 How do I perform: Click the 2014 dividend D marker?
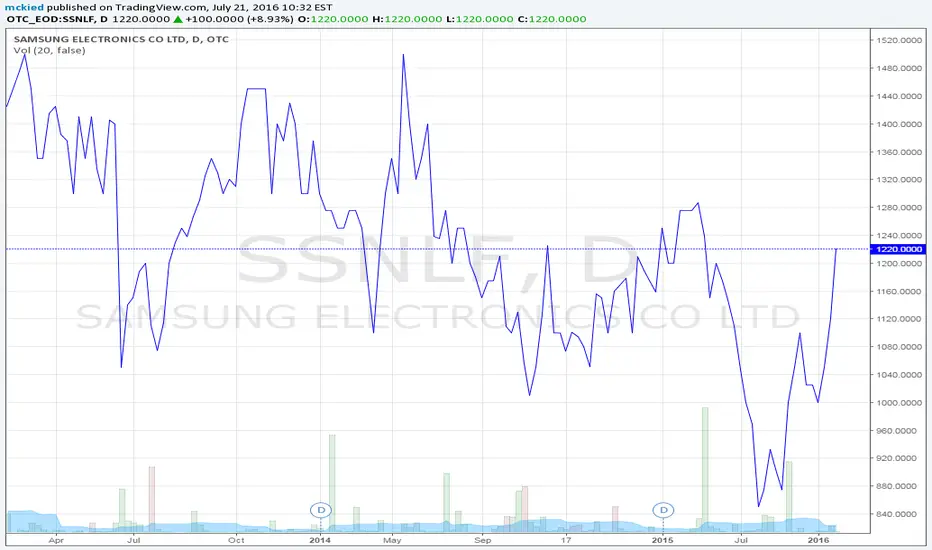coord(320,510)
